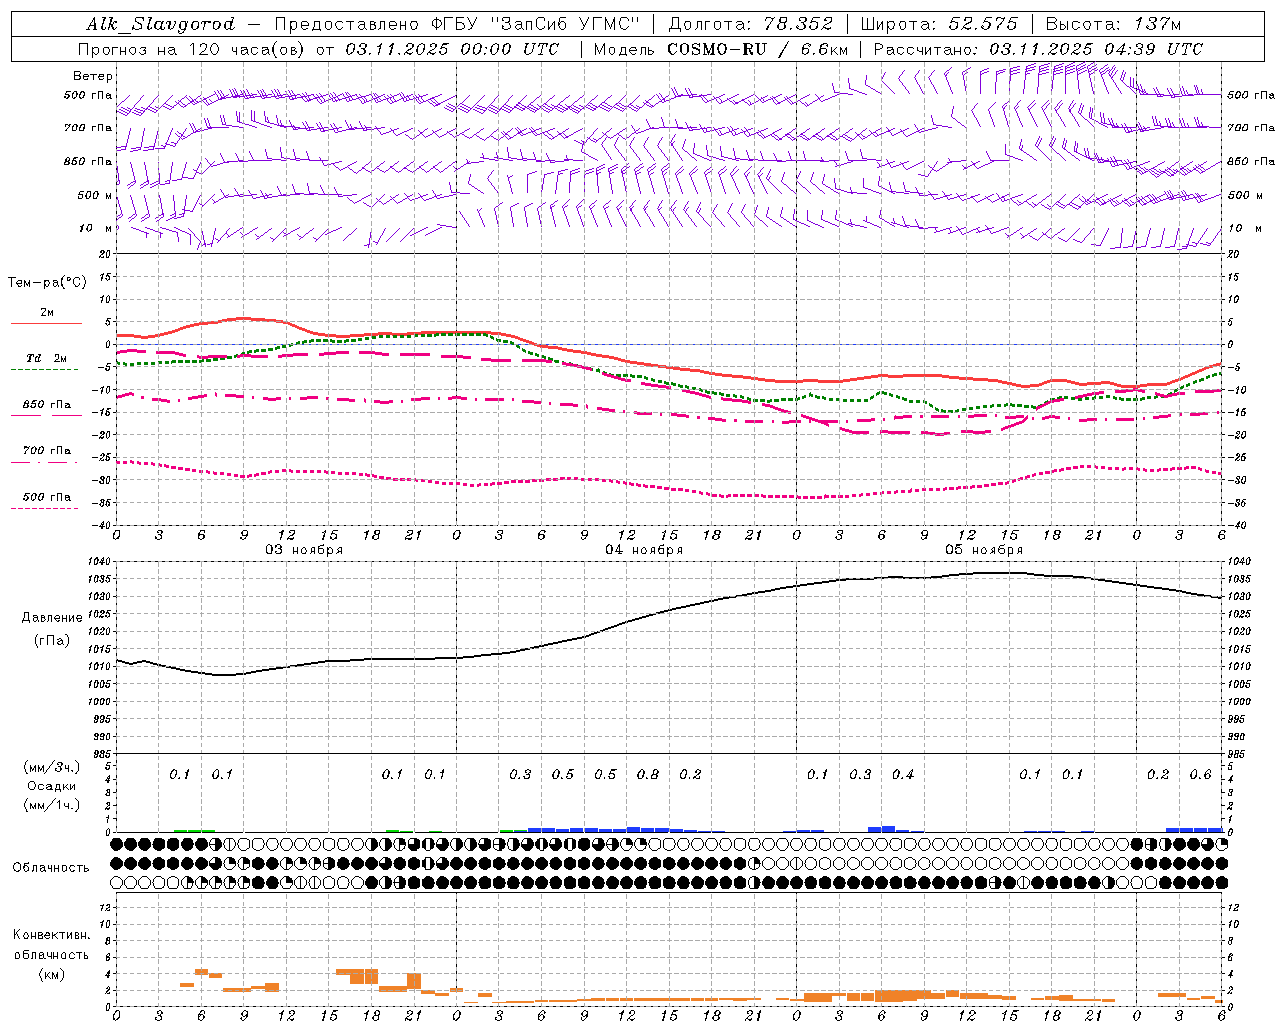Click the "03 ноября" date label
This screenshot has width=1280, height=1024.
click(304, 550)
